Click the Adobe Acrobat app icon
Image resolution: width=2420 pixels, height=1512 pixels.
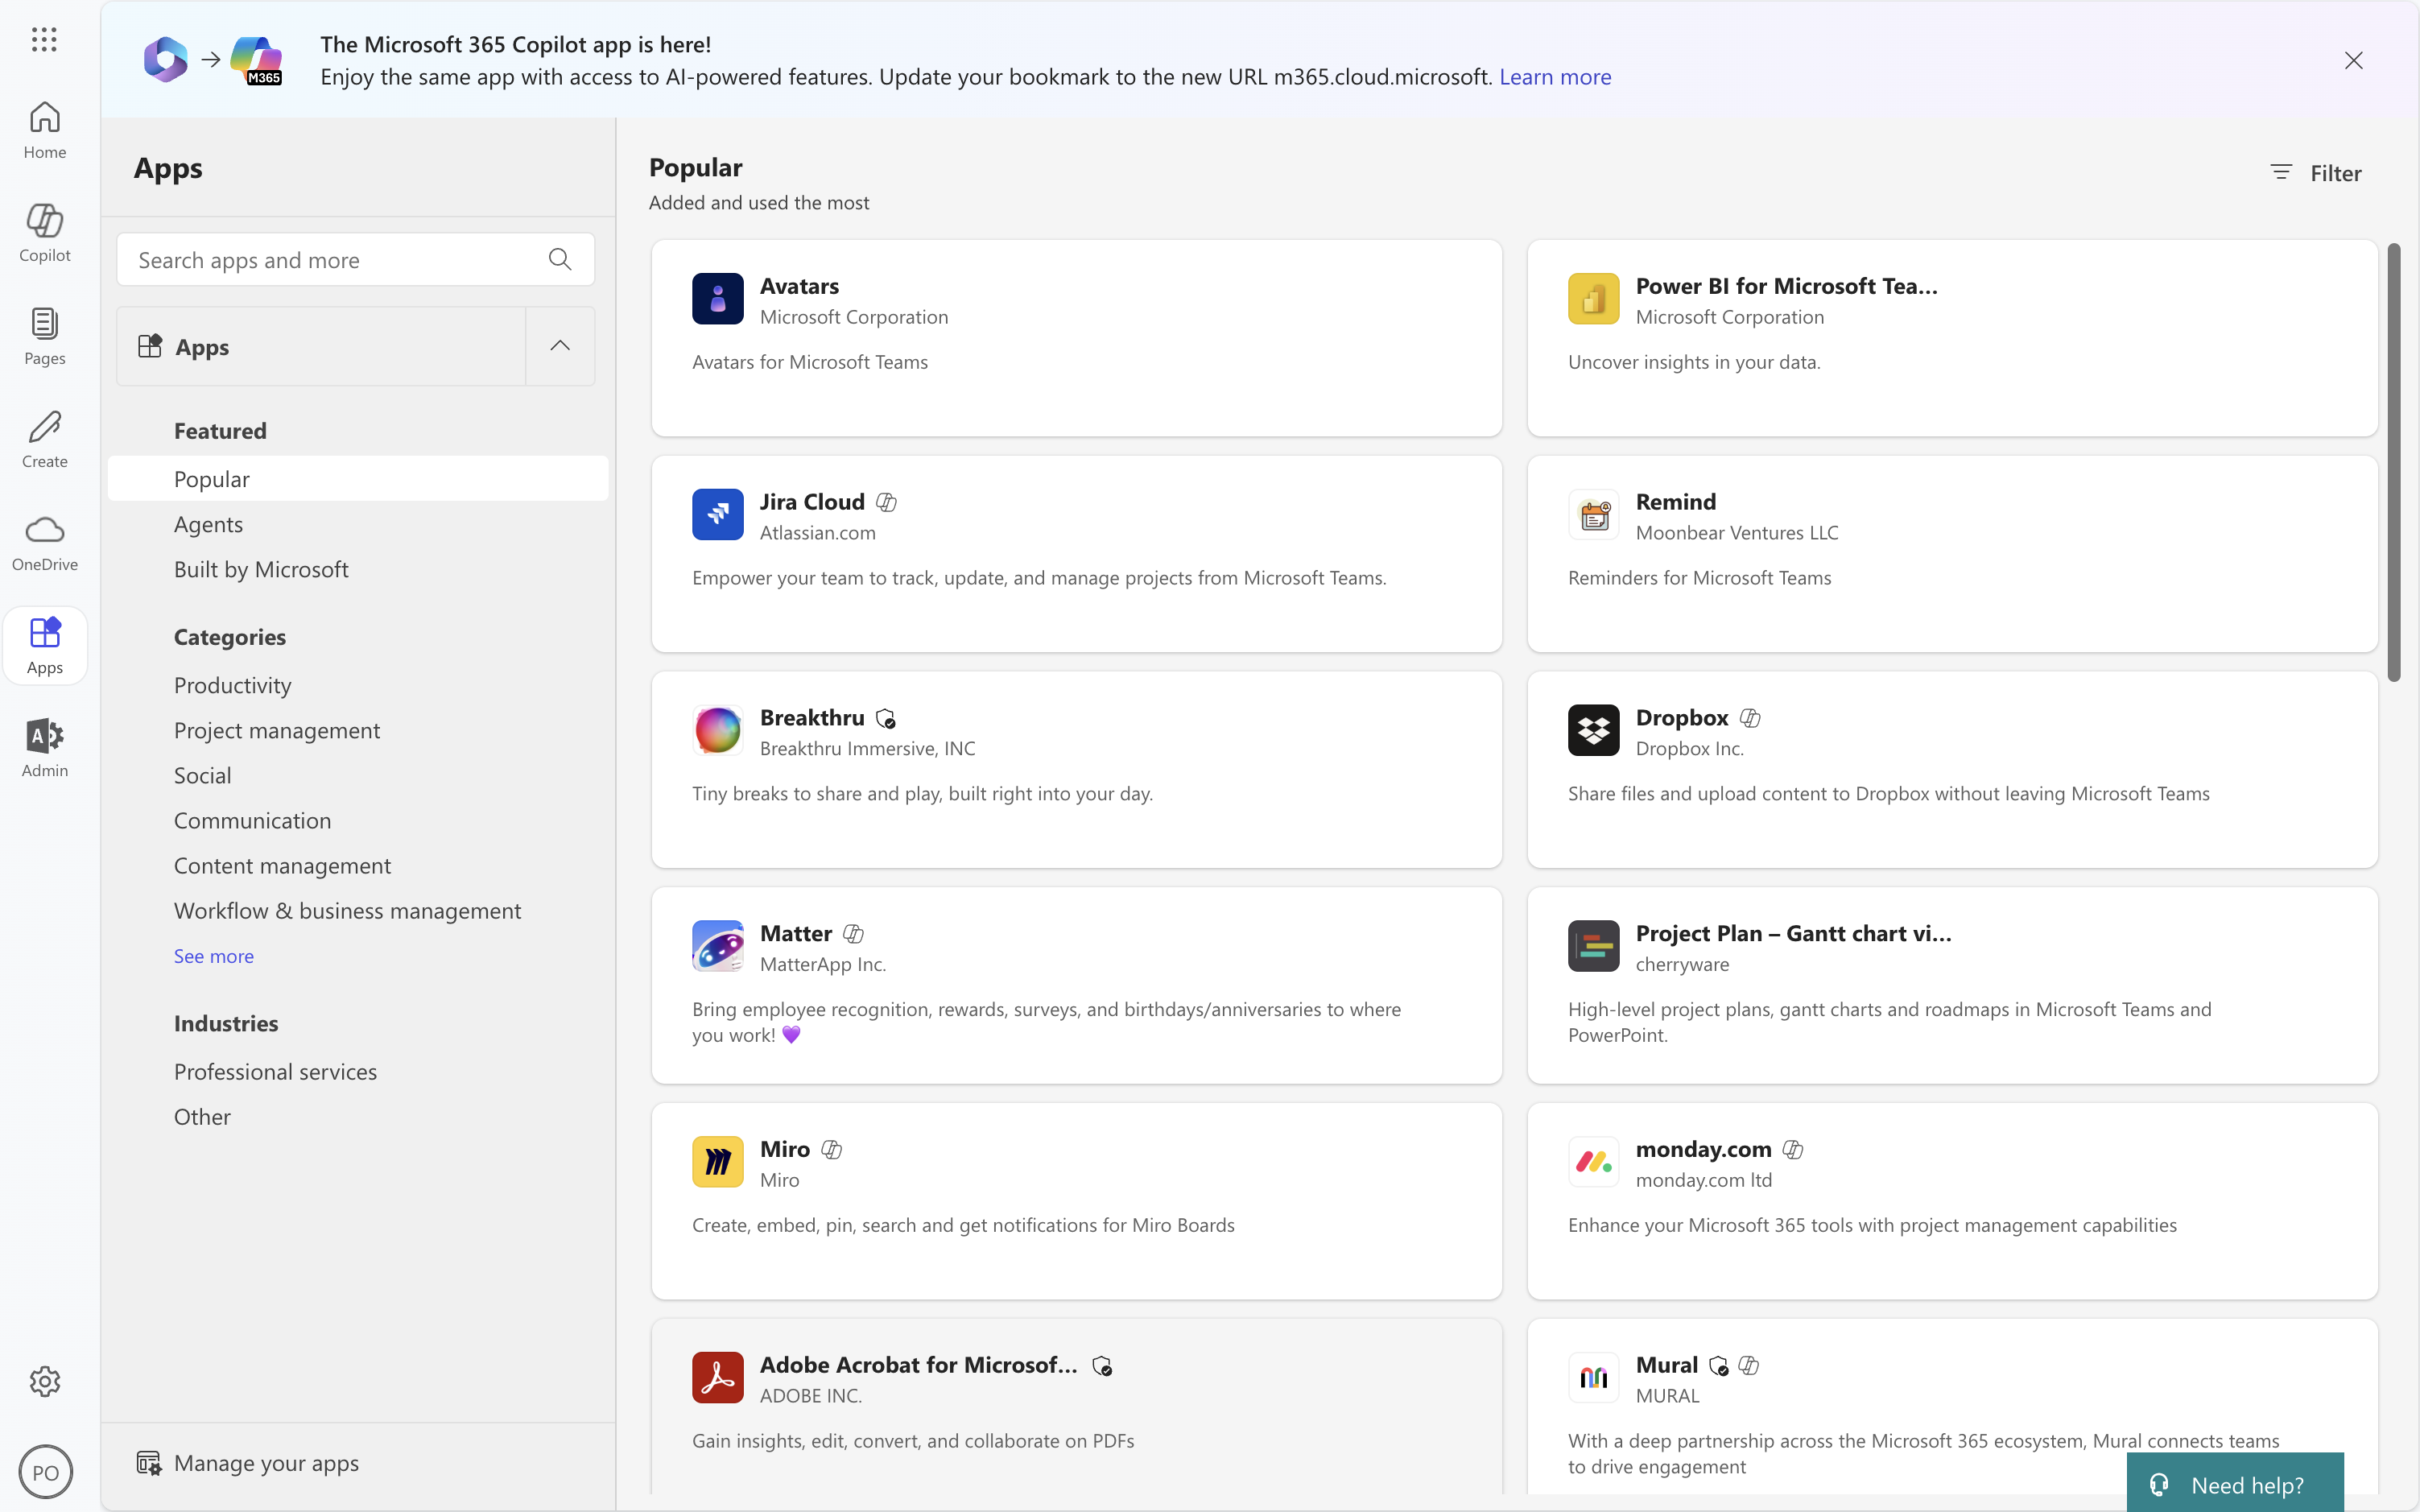click(718, 1378)
